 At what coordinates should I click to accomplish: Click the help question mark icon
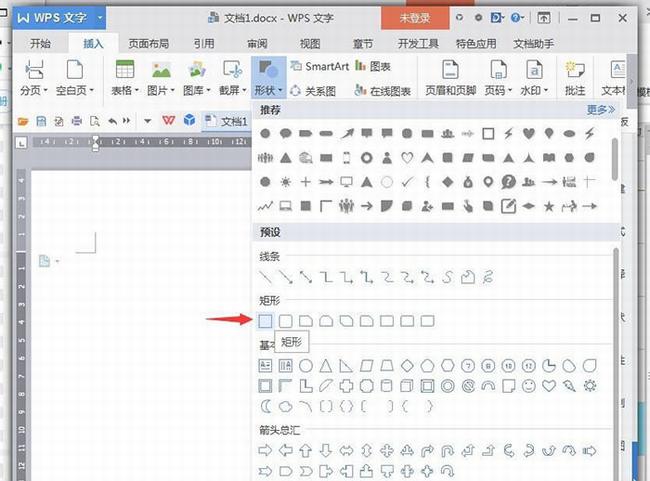click(515, 18)
